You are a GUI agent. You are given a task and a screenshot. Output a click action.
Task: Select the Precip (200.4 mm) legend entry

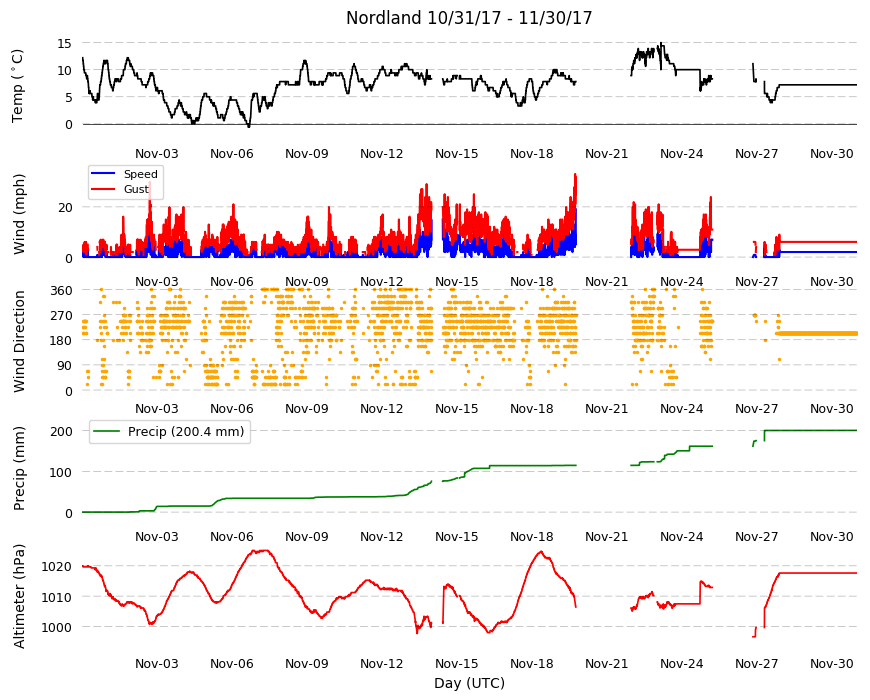click(x=170, y=432)
